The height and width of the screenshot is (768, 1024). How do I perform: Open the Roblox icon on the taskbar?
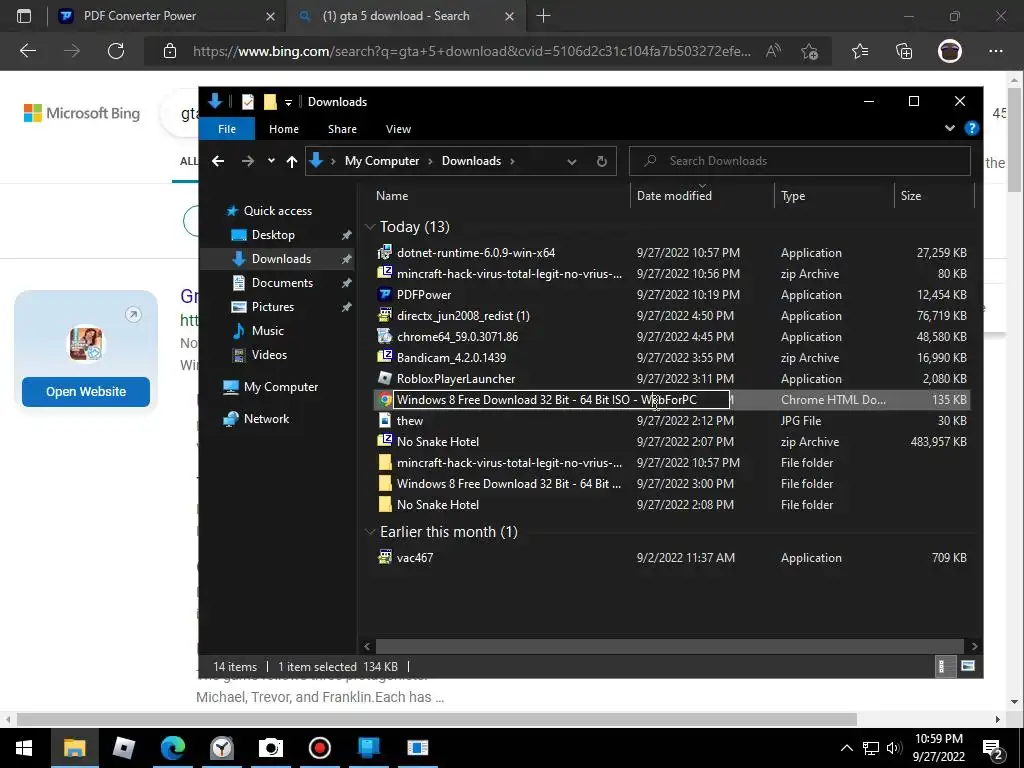(123, 748)
